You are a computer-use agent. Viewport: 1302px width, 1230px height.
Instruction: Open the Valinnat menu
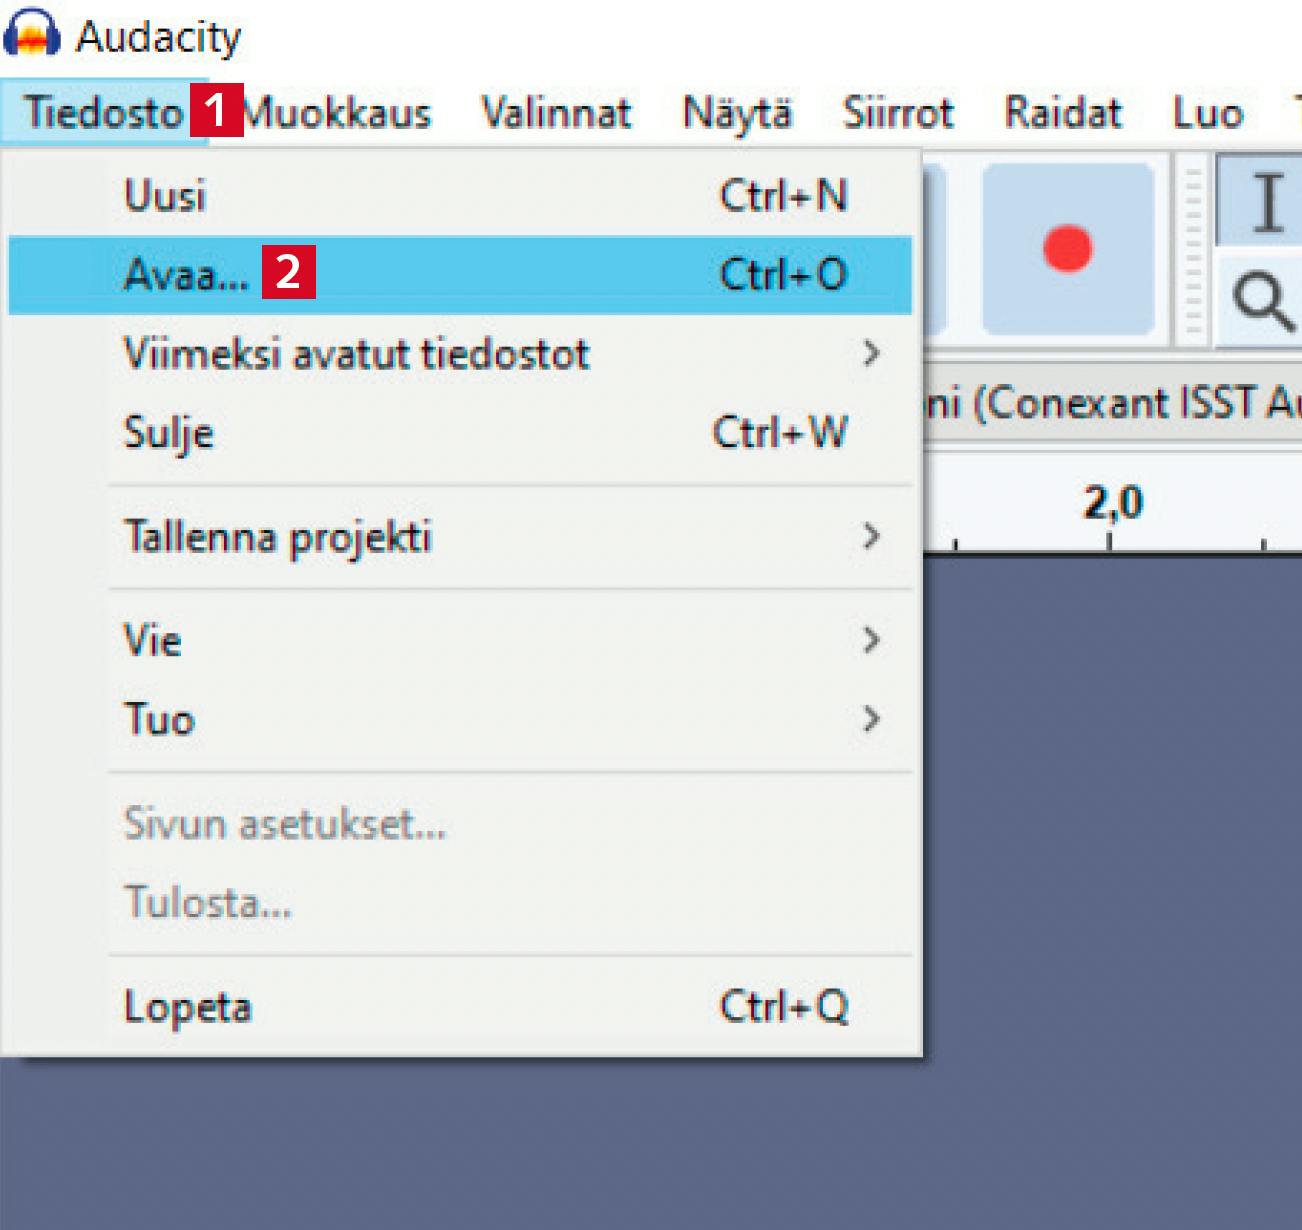pyautogui.click(x=556, y=112)
